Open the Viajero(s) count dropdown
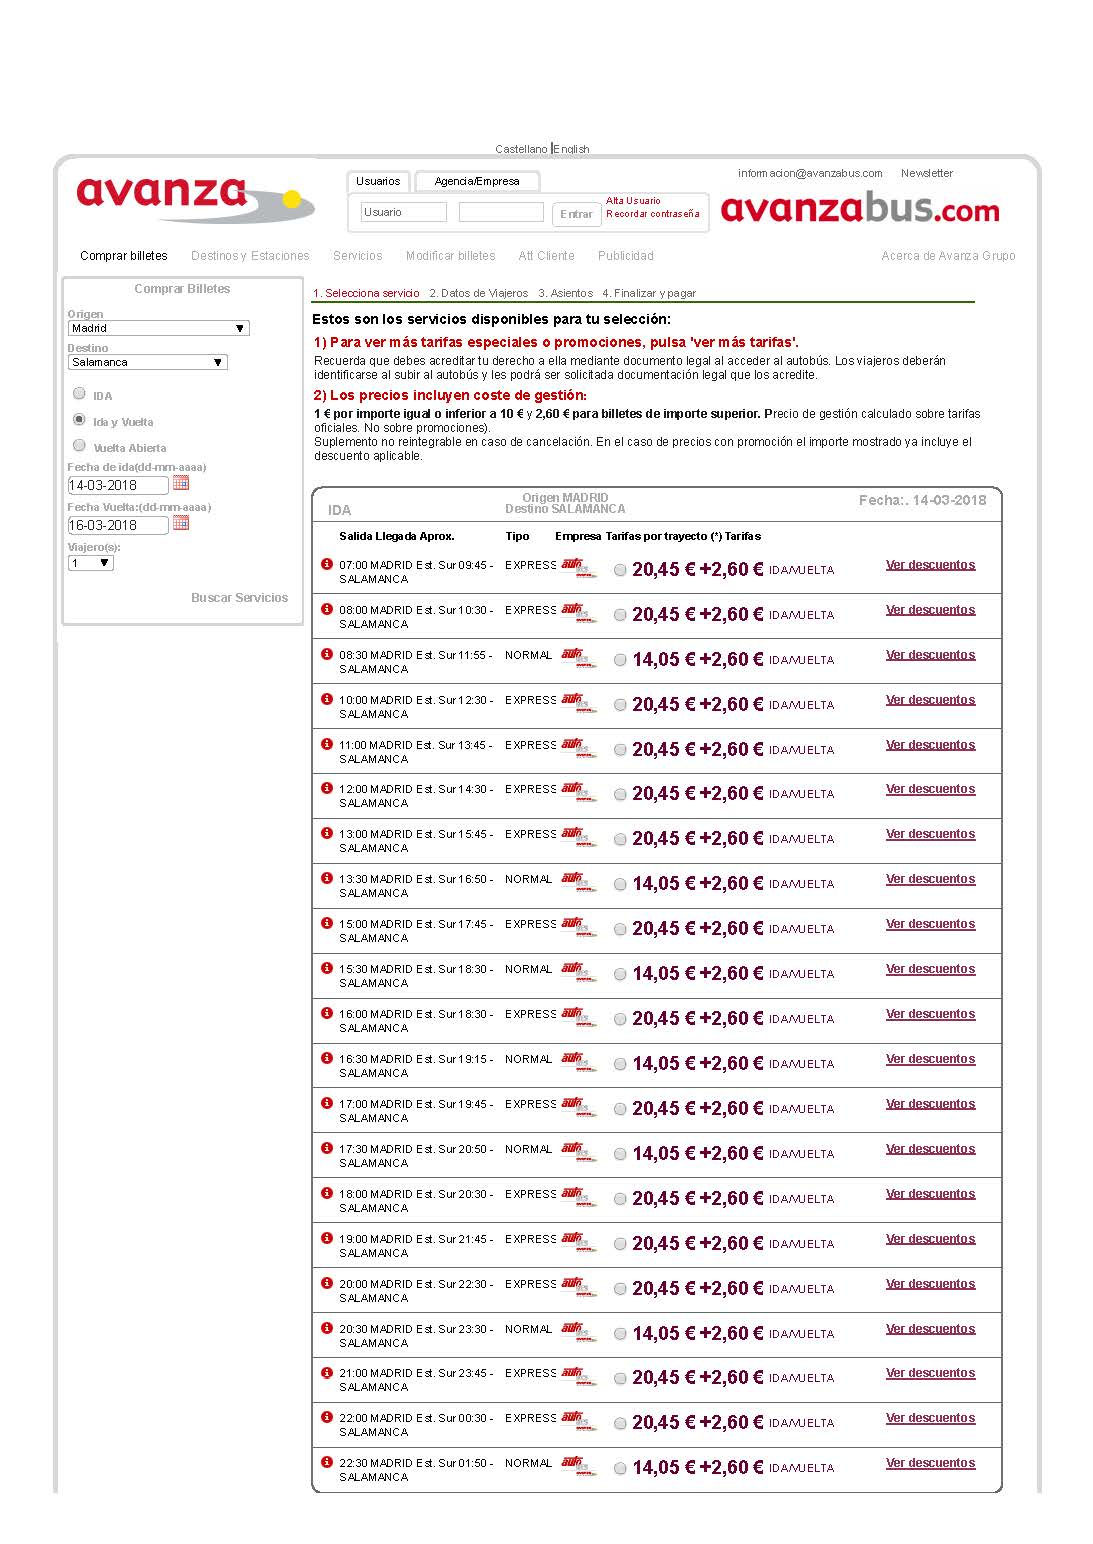Viewport: 1093px width, 1544px height. (x=91, y=562)
